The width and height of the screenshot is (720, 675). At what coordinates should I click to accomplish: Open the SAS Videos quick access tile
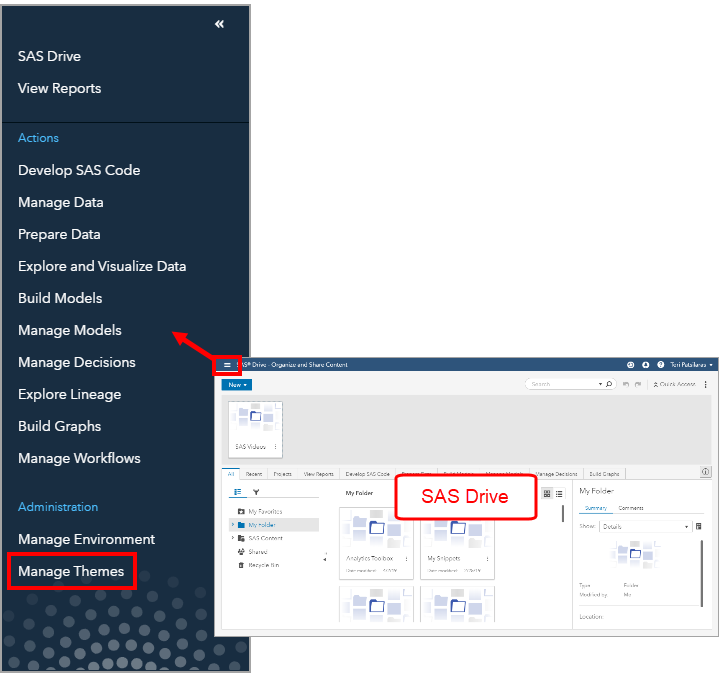point(255,430)
